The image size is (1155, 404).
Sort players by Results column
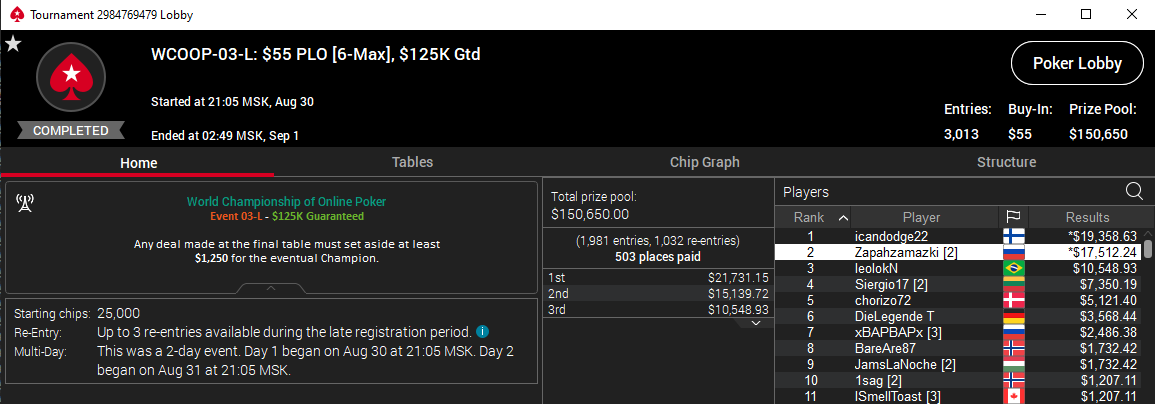pyautogui.click(x=1087, y=217)
